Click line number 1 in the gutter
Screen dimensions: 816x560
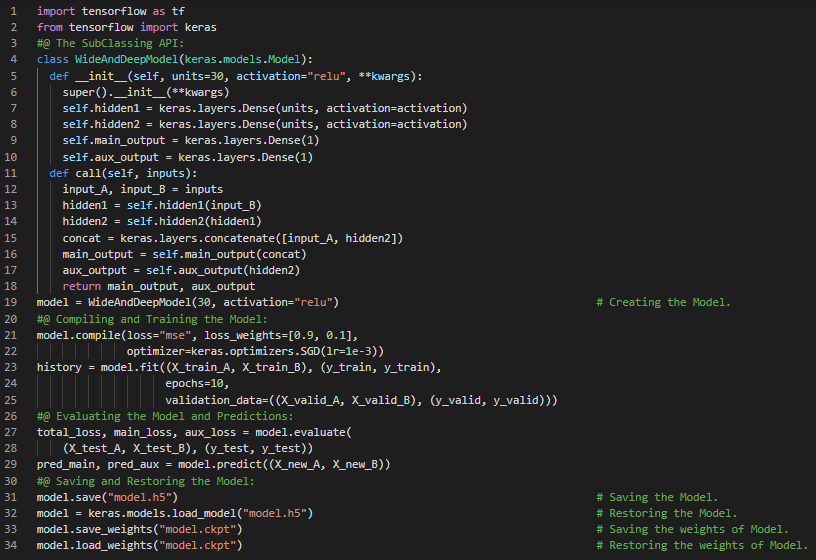pyautogui.click(x=15, y=12)
